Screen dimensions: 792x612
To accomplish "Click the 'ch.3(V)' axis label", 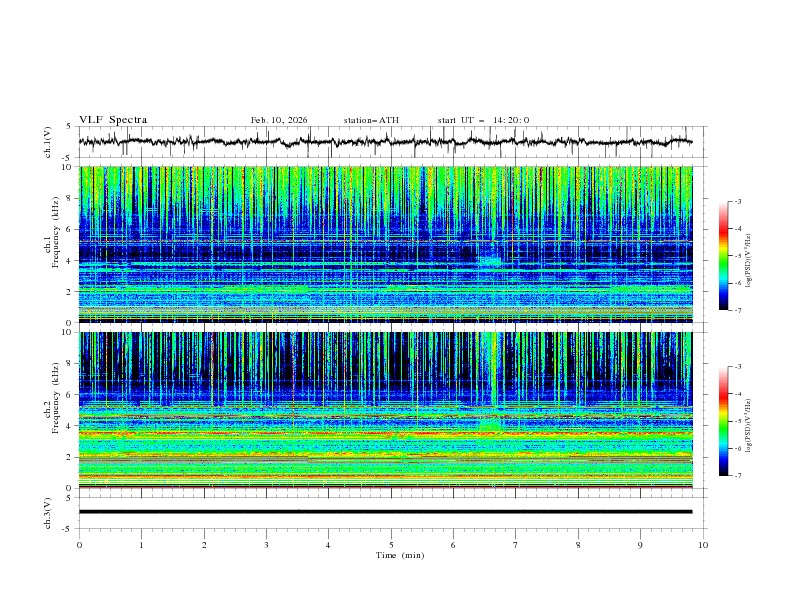I will click(48, 513).
